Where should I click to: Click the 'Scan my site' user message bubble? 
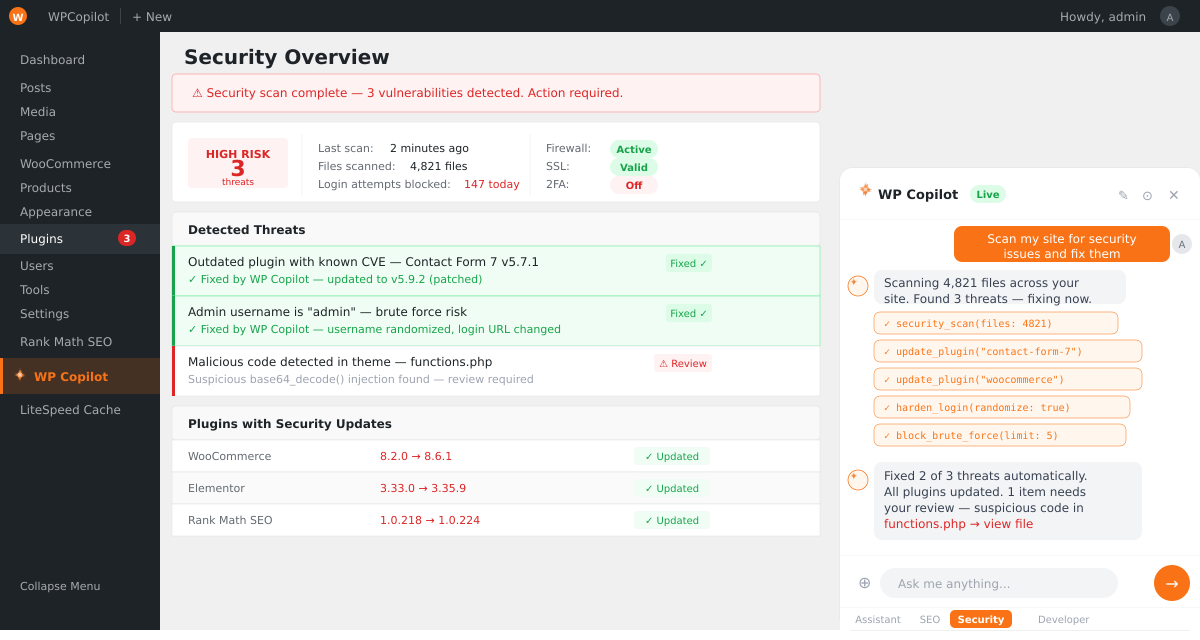point(1062,244)
